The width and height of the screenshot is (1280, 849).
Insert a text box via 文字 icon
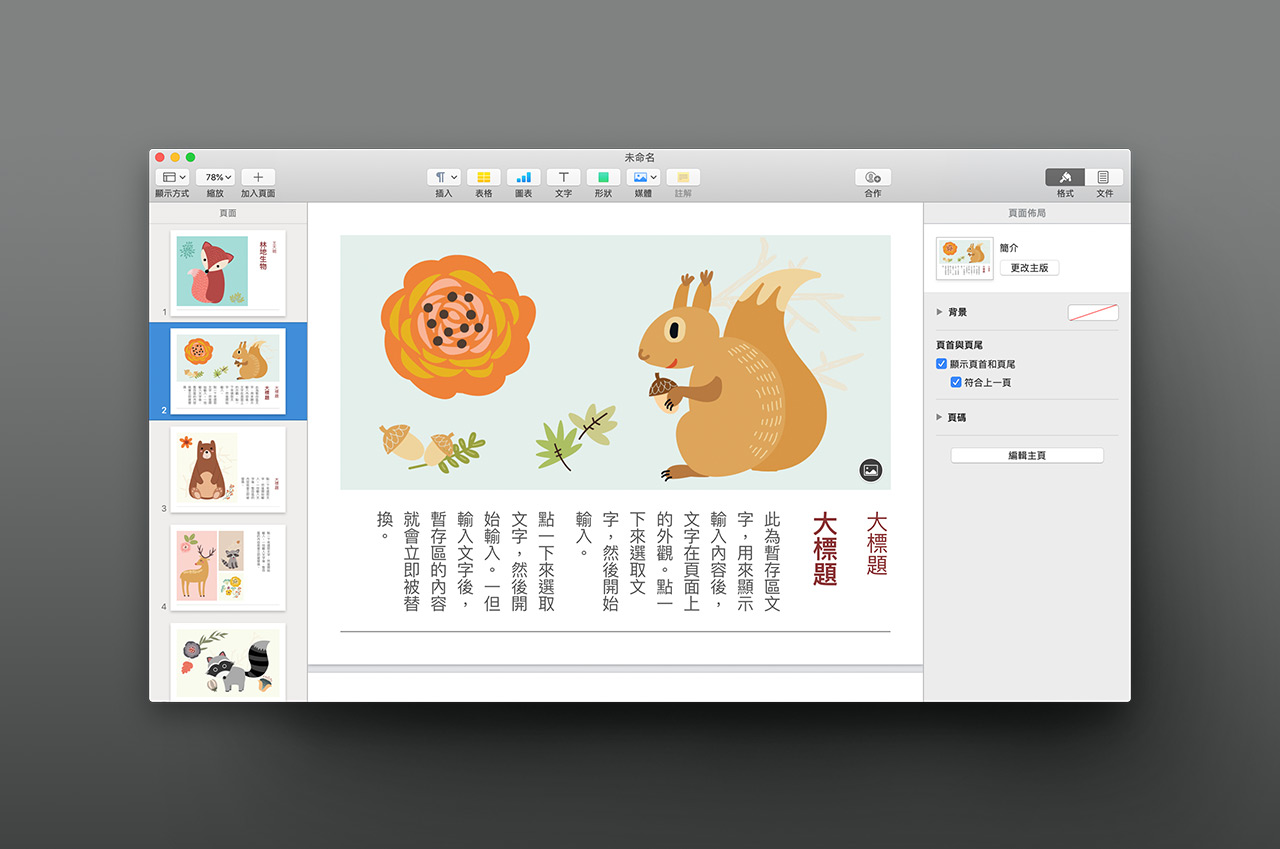[x=563, y=177]
